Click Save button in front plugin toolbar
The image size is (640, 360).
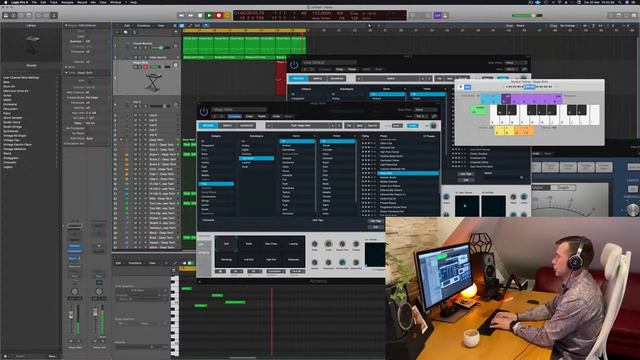coord(360,125)
